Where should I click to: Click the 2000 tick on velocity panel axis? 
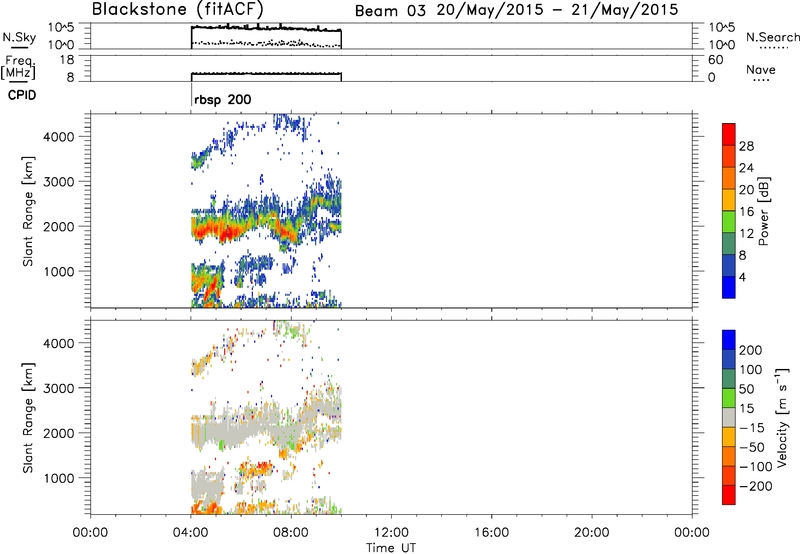[x=59, y=433]
